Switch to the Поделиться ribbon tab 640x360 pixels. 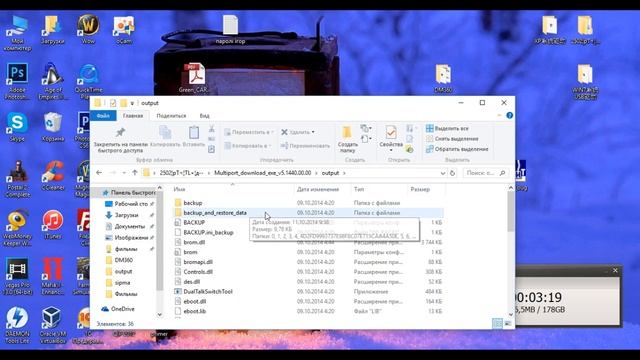(x=171, y=116)
